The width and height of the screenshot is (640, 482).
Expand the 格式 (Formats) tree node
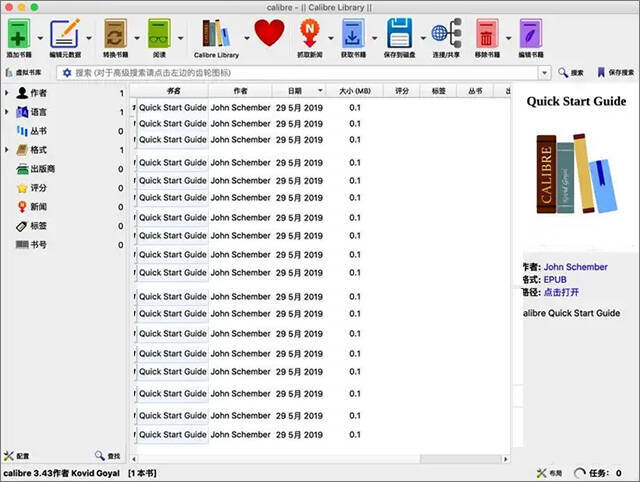pyautogui.click(x=7, y=150)
